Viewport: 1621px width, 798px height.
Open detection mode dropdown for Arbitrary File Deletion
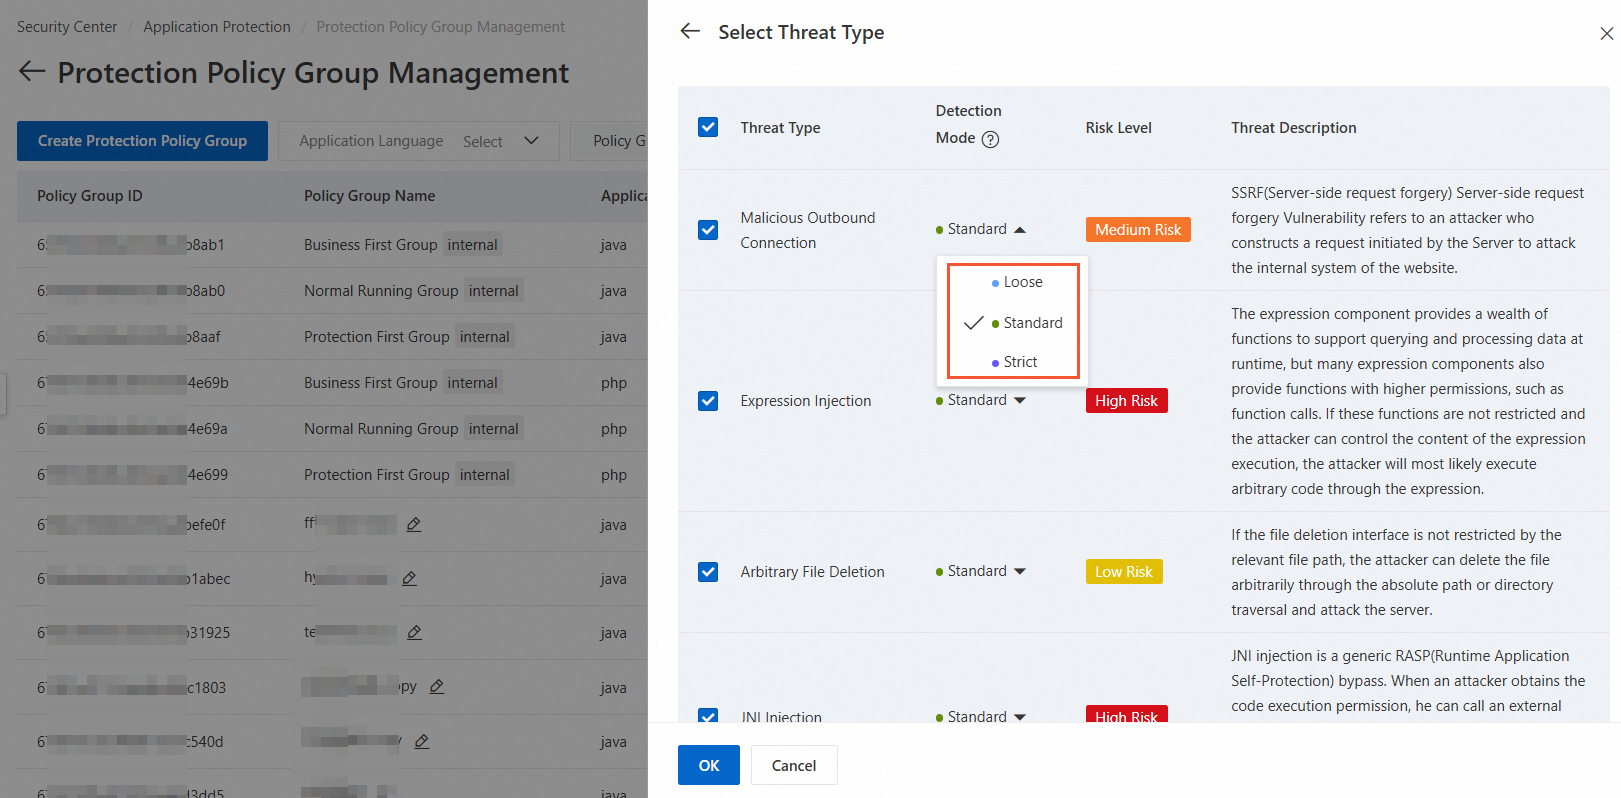[x=981, y=571]
